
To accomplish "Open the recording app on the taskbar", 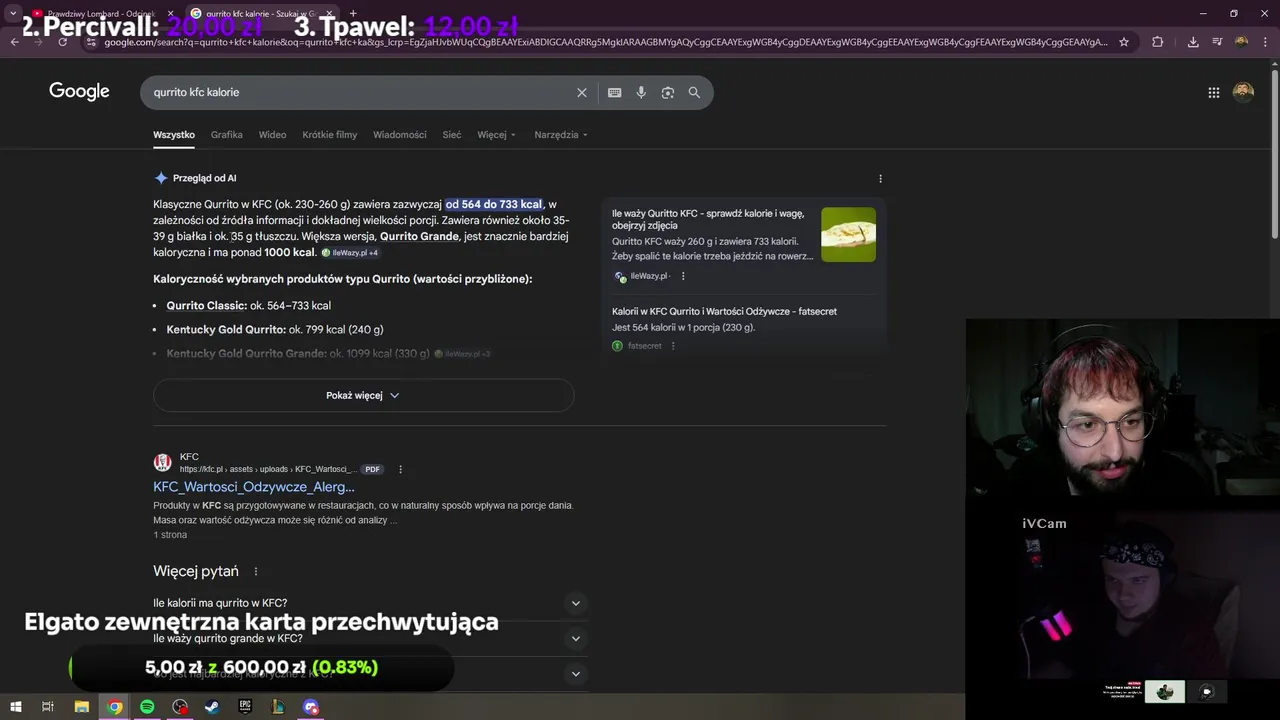I will 180,707.
